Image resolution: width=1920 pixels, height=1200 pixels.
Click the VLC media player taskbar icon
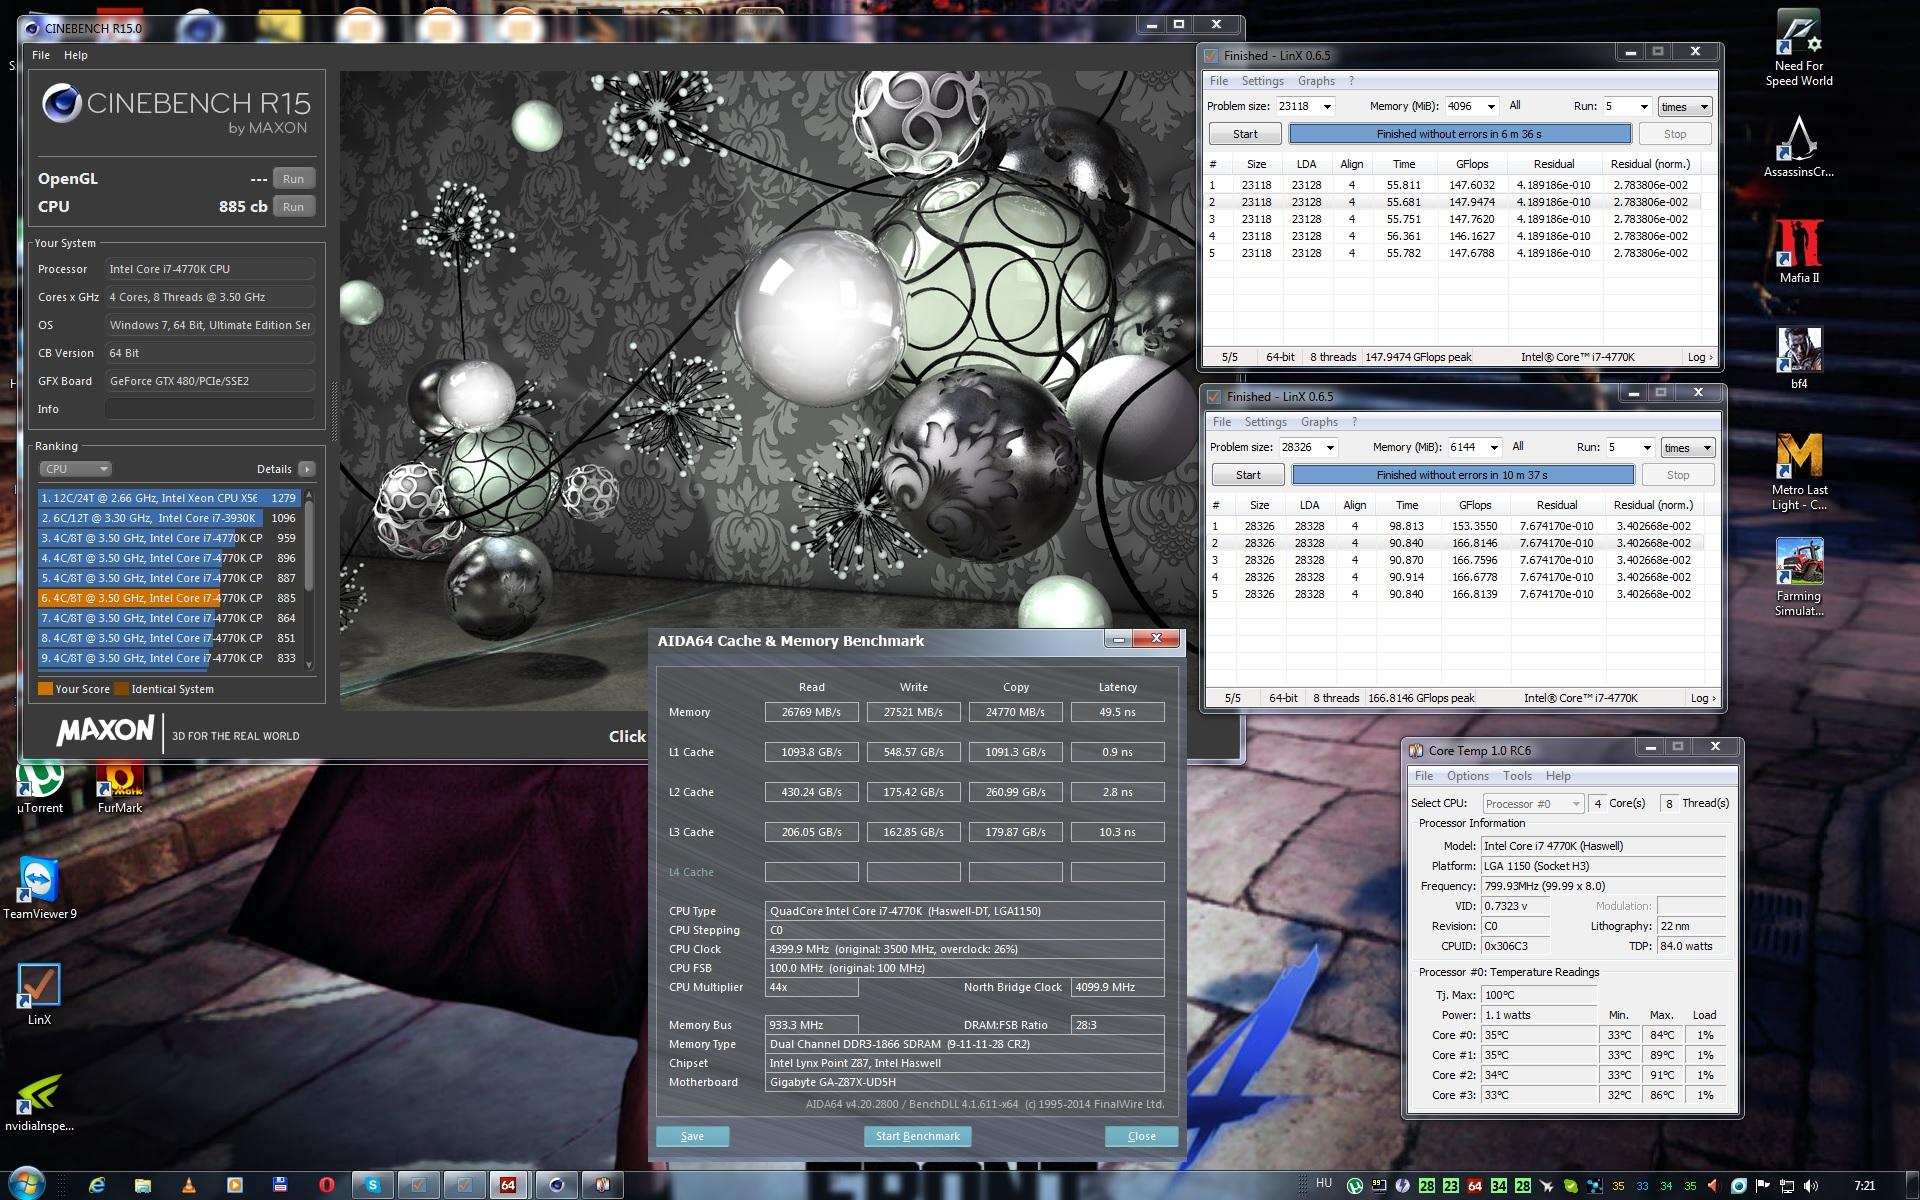188,1185
